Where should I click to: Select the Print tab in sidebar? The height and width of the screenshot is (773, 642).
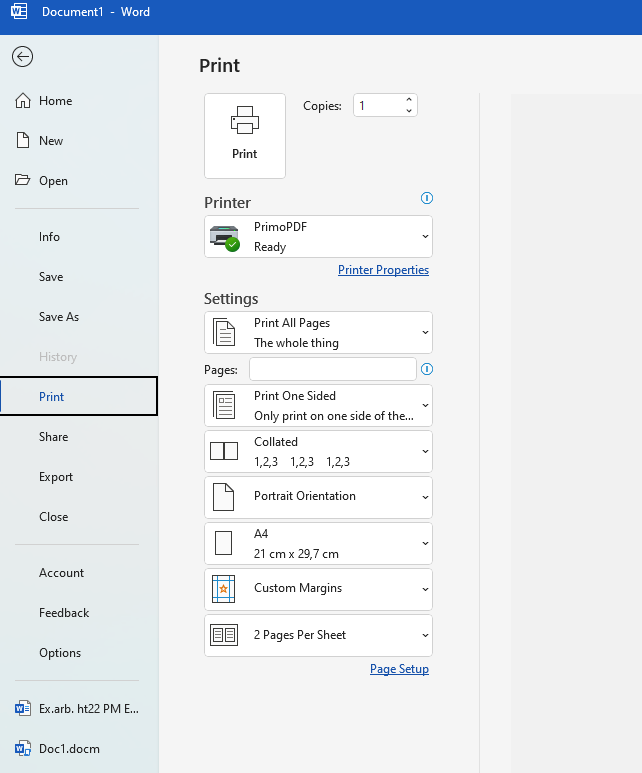pos(79,396)
